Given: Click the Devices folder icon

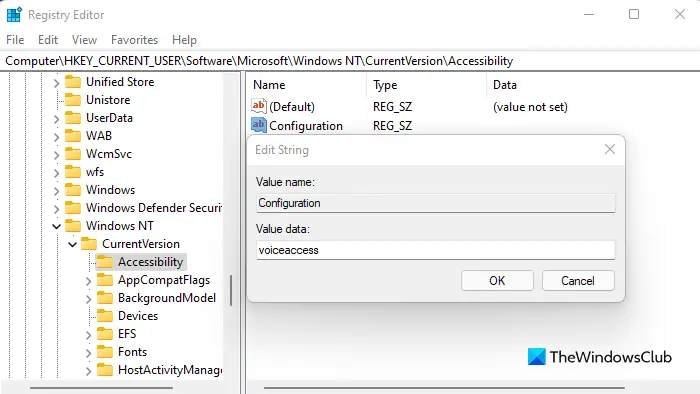Looking at the screenshot, I should tap(105, 316).
